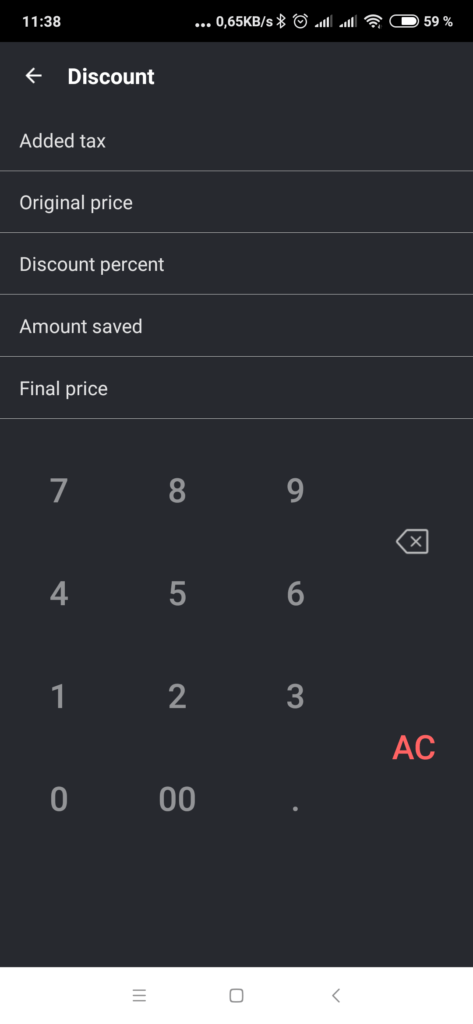This screenshot has height=1024, width=473.
Task: Tap the single 0 key
Action: [59, 799]
